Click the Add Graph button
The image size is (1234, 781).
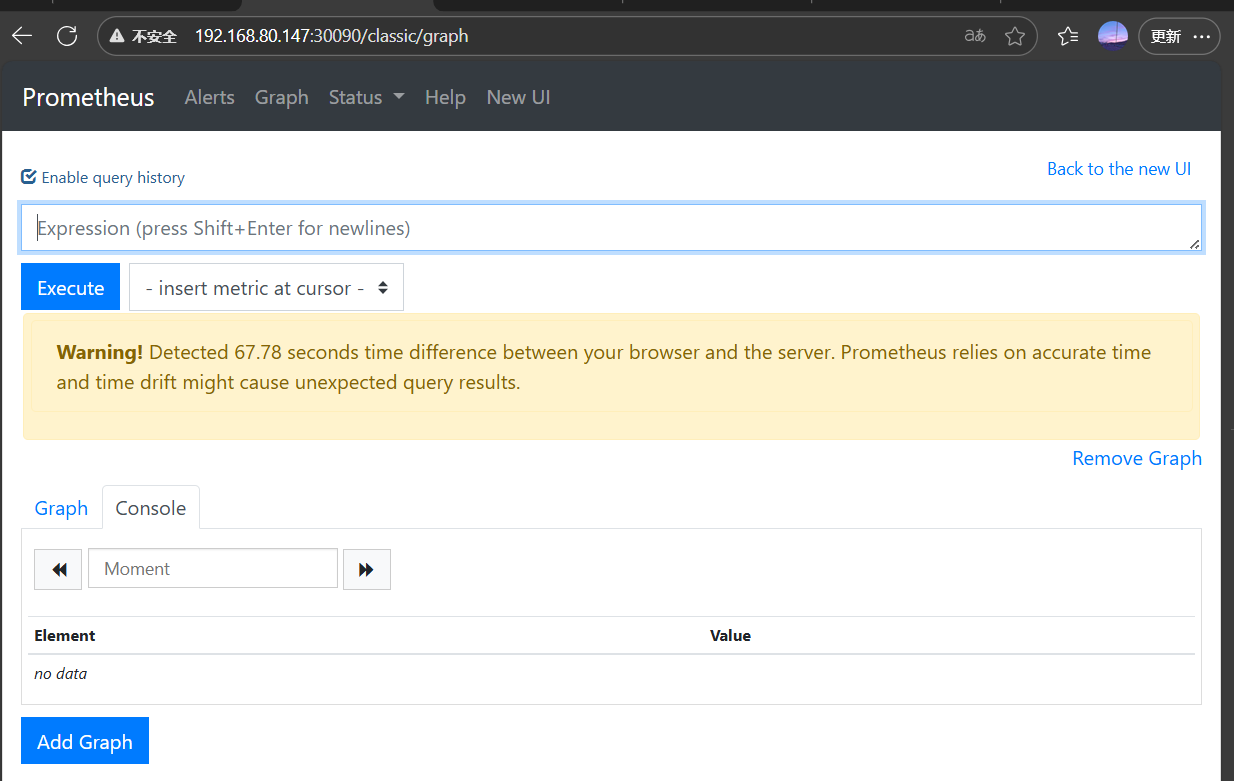coord(85,741)
